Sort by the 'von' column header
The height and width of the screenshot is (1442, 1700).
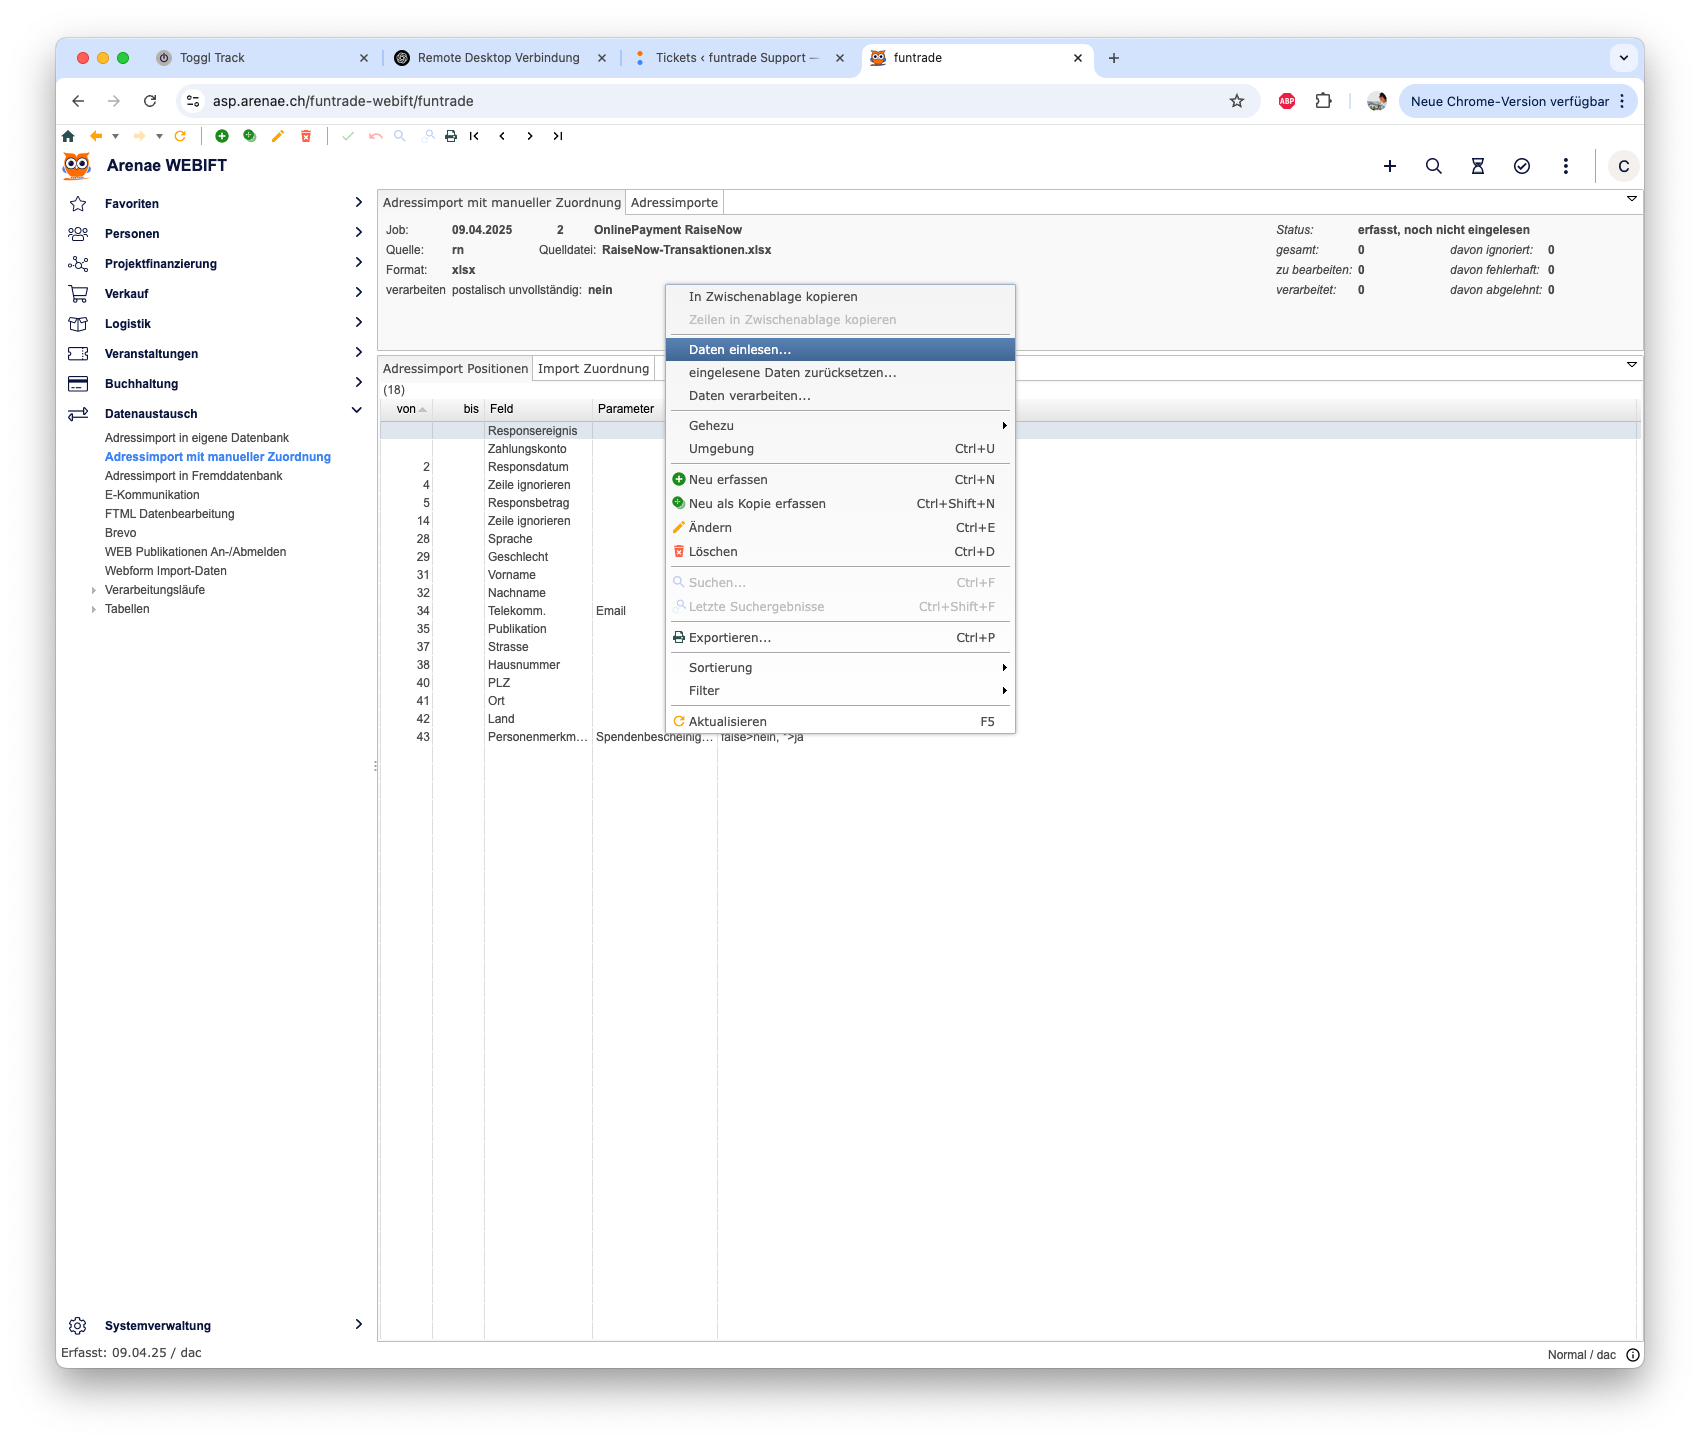click(x=406, y=409)
